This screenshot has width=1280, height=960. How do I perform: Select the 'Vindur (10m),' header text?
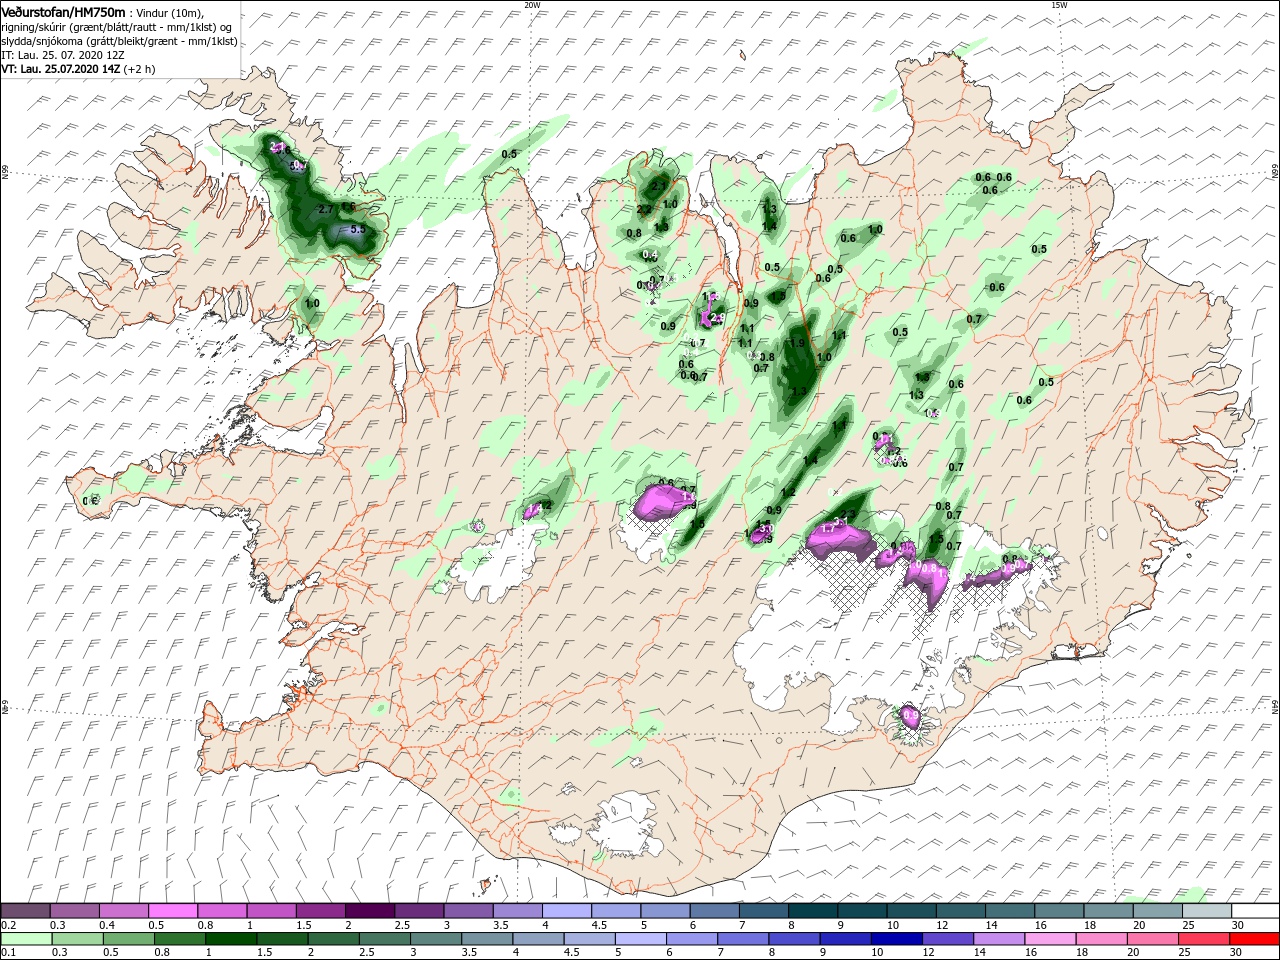pyautogui.click(x=170, y=12)
